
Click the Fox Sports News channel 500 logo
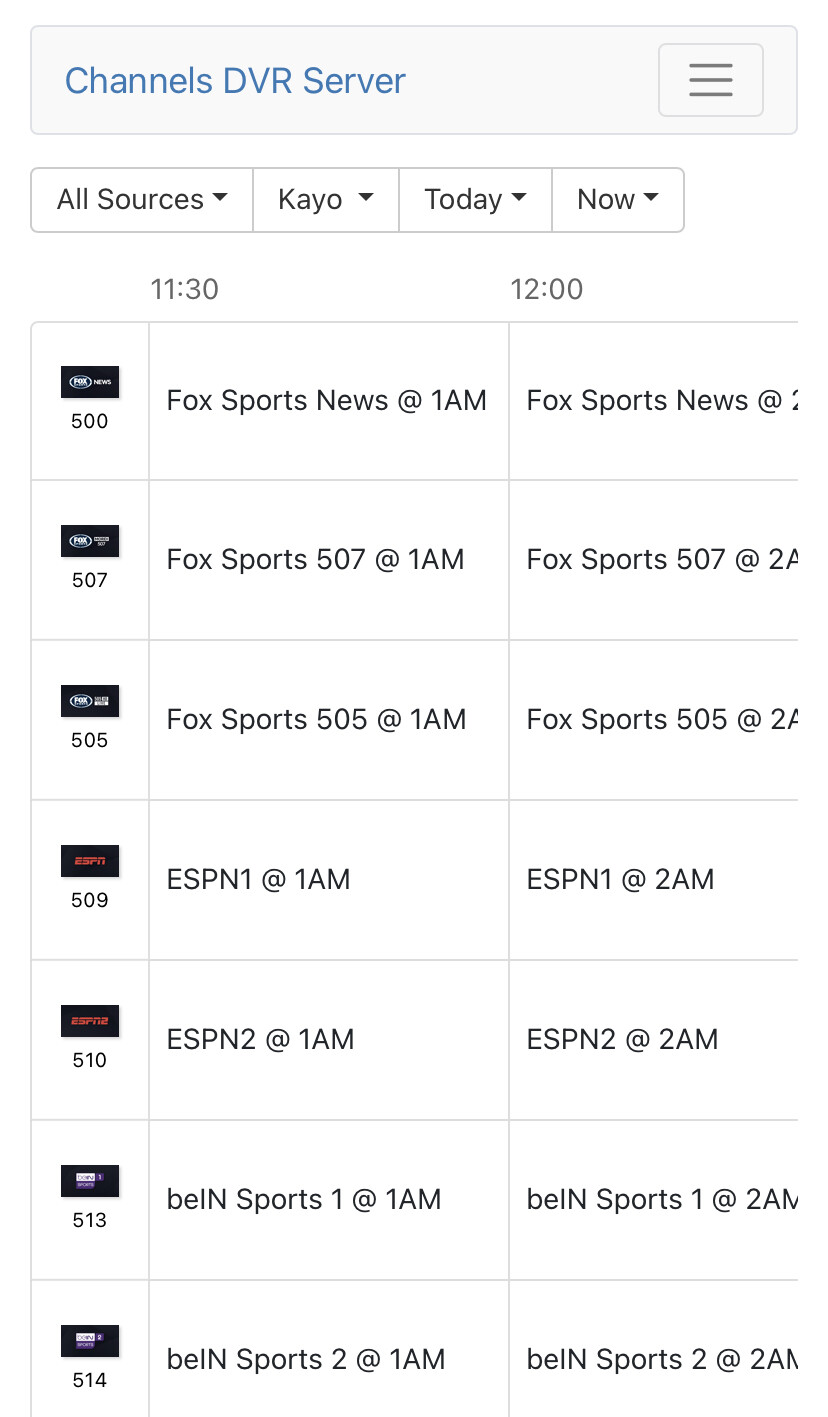coord(90,383)
